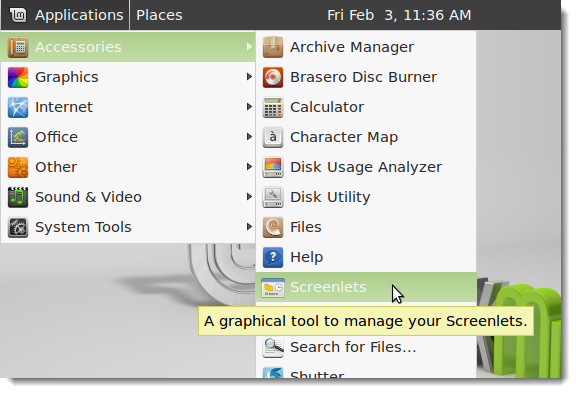Click the Accessories category icon
Image resolution: width=576 pixels, height=393 pixels.
(x=18, y=47)
